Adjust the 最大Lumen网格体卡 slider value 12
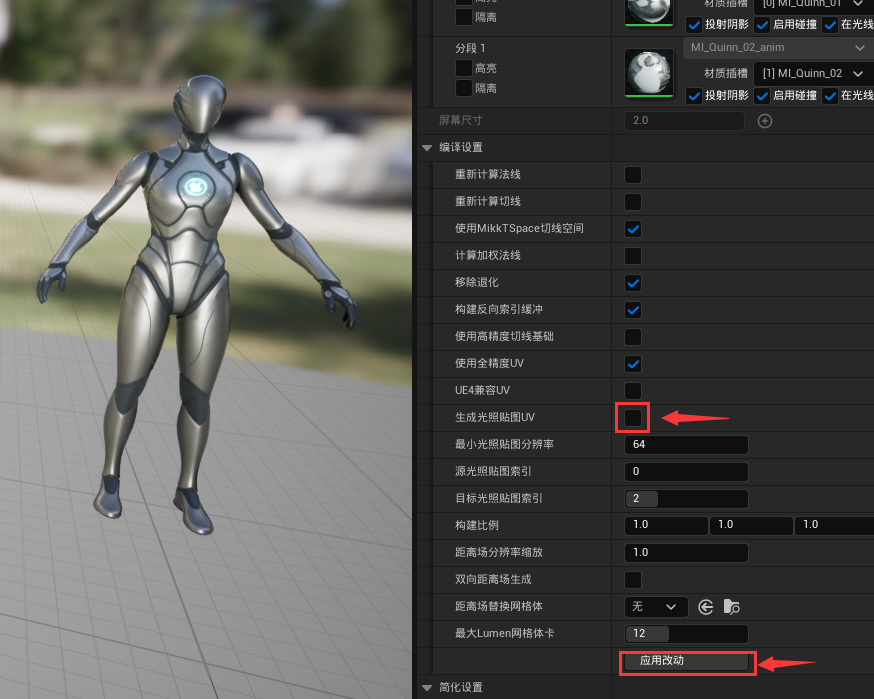Screen dimensions: 874x699 [686, 634]
